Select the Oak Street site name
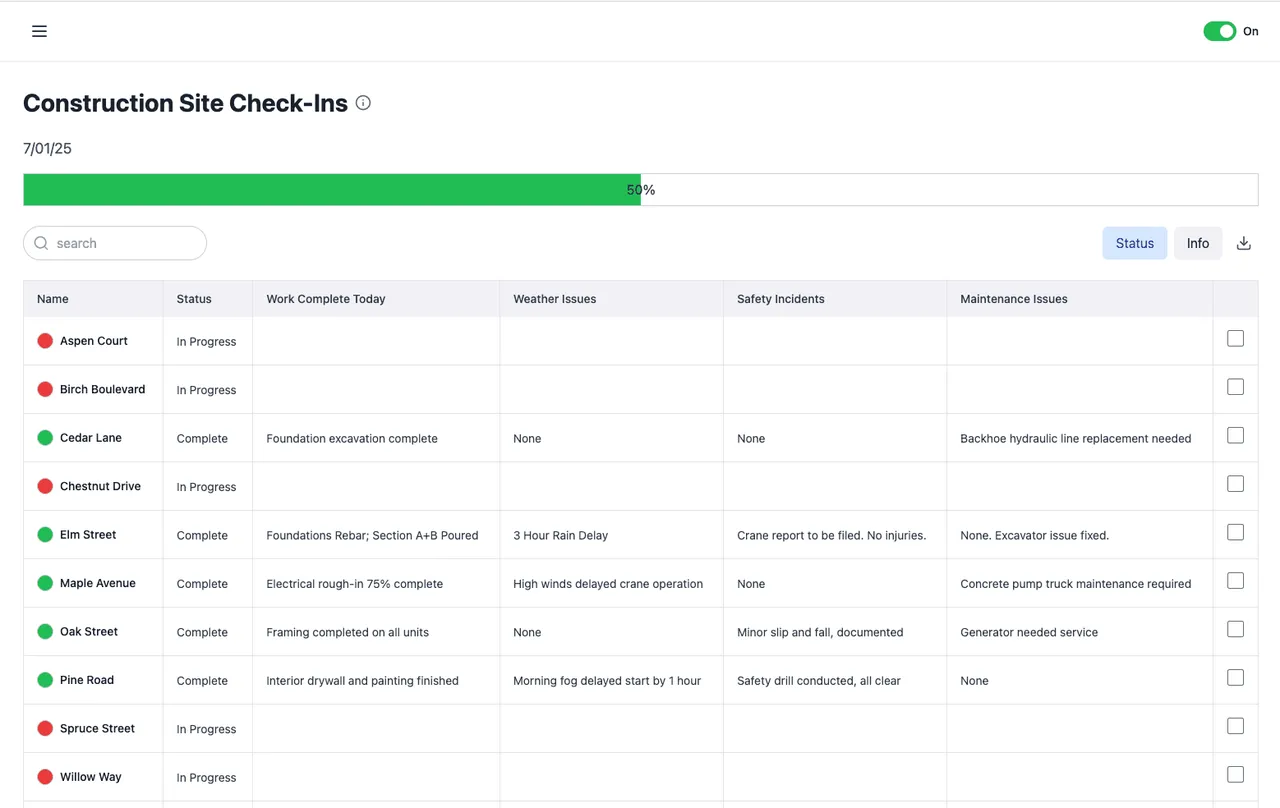 click(89, 632)
